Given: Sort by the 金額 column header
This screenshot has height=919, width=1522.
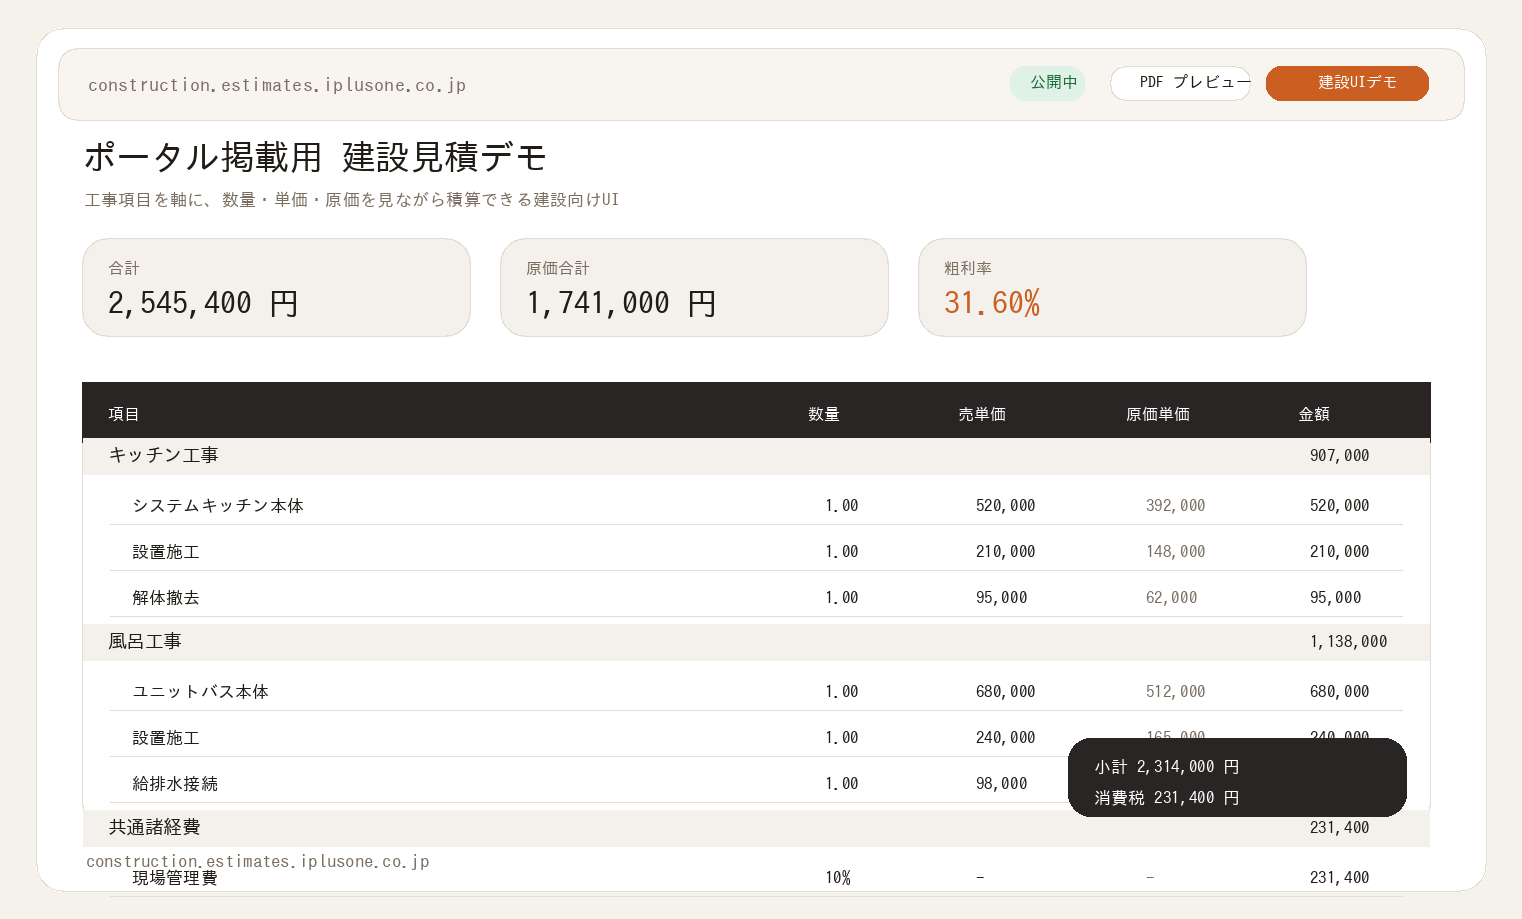Looking at the screenshot, I should [x=1313, y=414].
